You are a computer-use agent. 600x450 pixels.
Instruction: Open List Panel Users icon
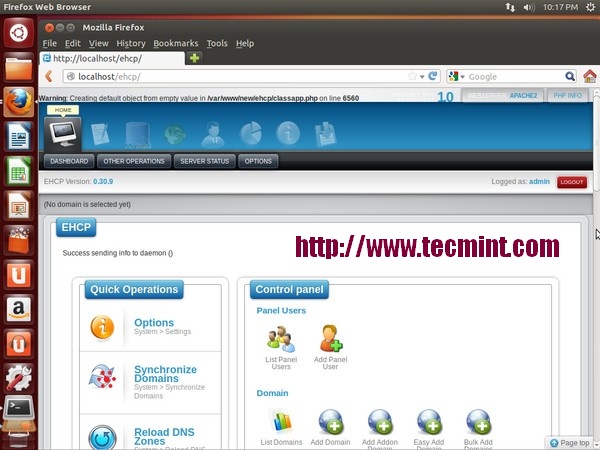(281, 339)
